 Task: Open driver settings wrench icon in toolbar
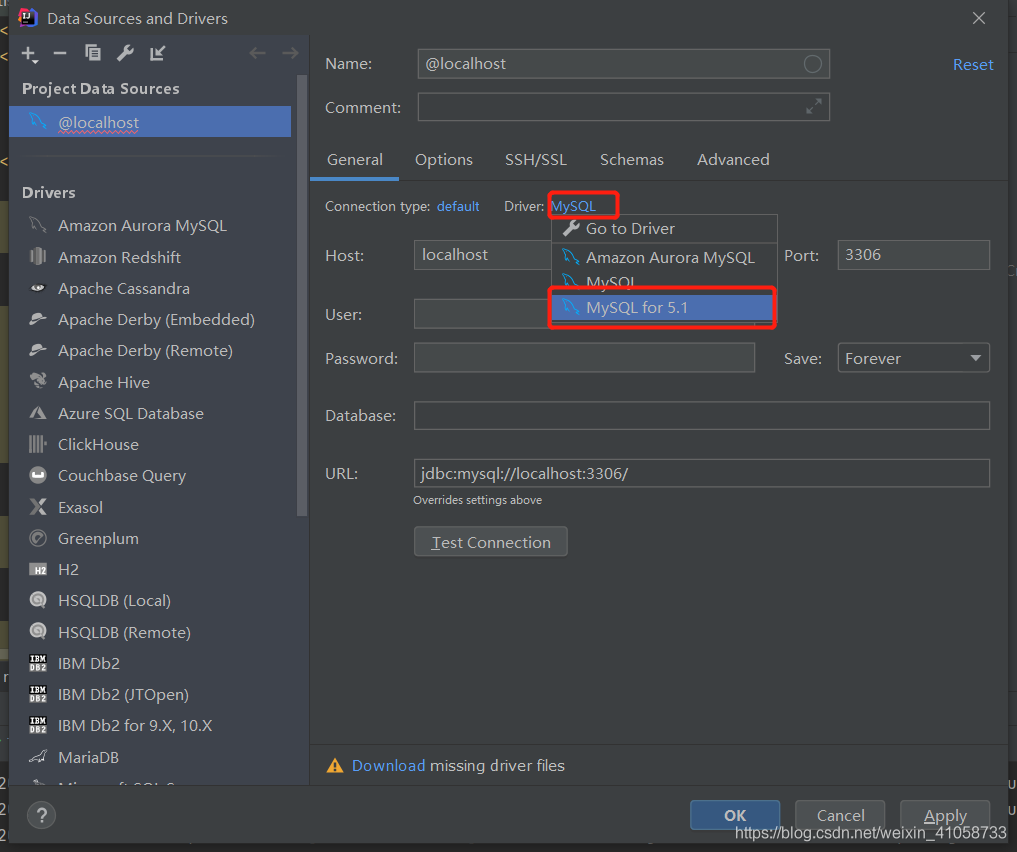125,53
